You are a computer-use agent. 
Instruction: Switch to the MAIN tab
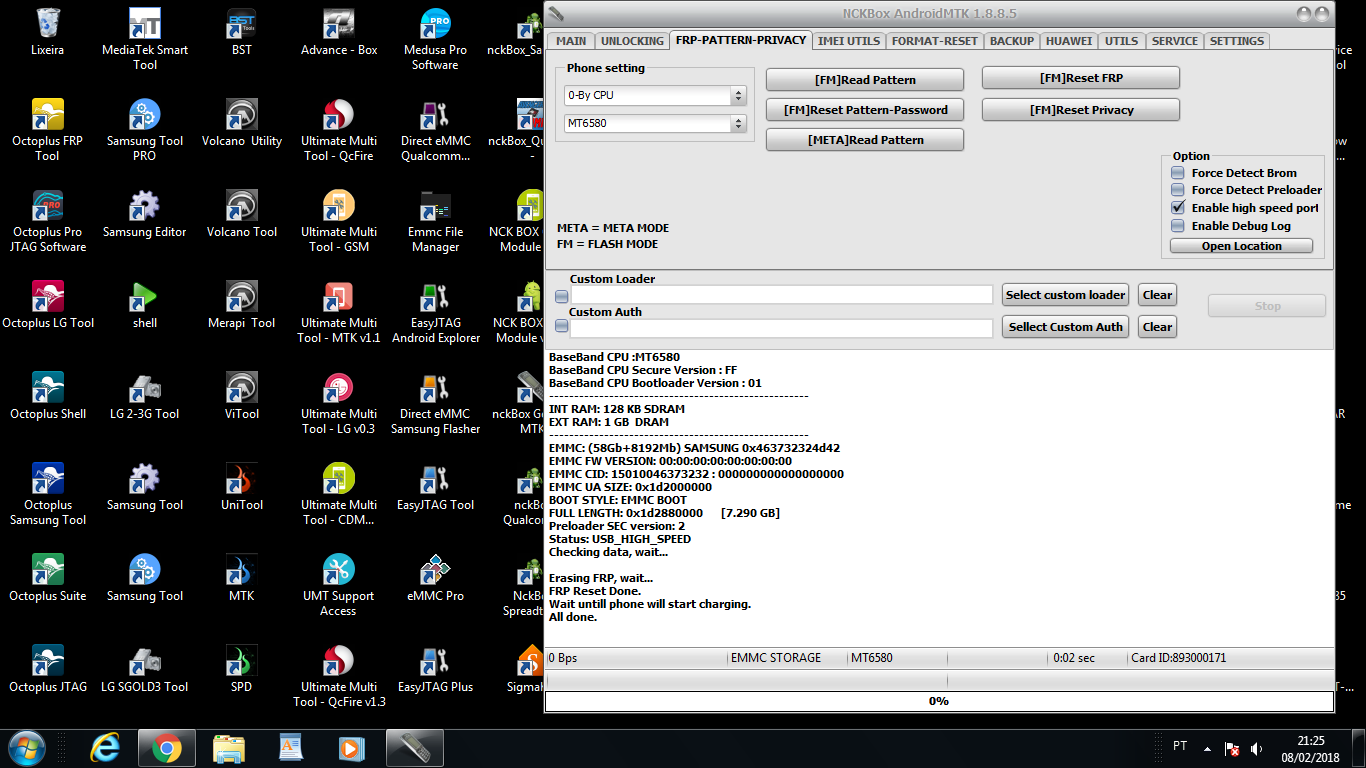(571, 41)
